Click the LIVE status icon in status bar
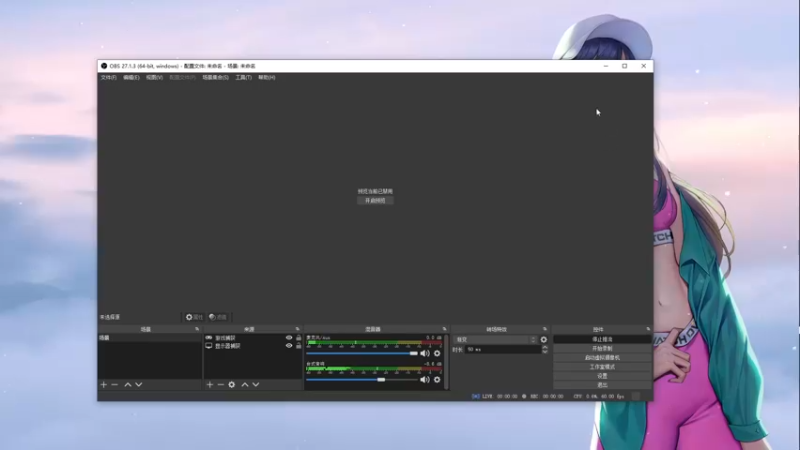The height and width of the screenshot is (450, 800). [476, 396]
